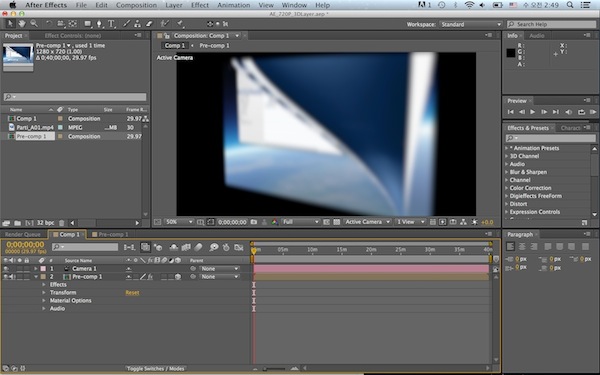Toggle visibility eye for Camera 1 layer
Screen dimensions: 600x375
click(x=6, y=269)
